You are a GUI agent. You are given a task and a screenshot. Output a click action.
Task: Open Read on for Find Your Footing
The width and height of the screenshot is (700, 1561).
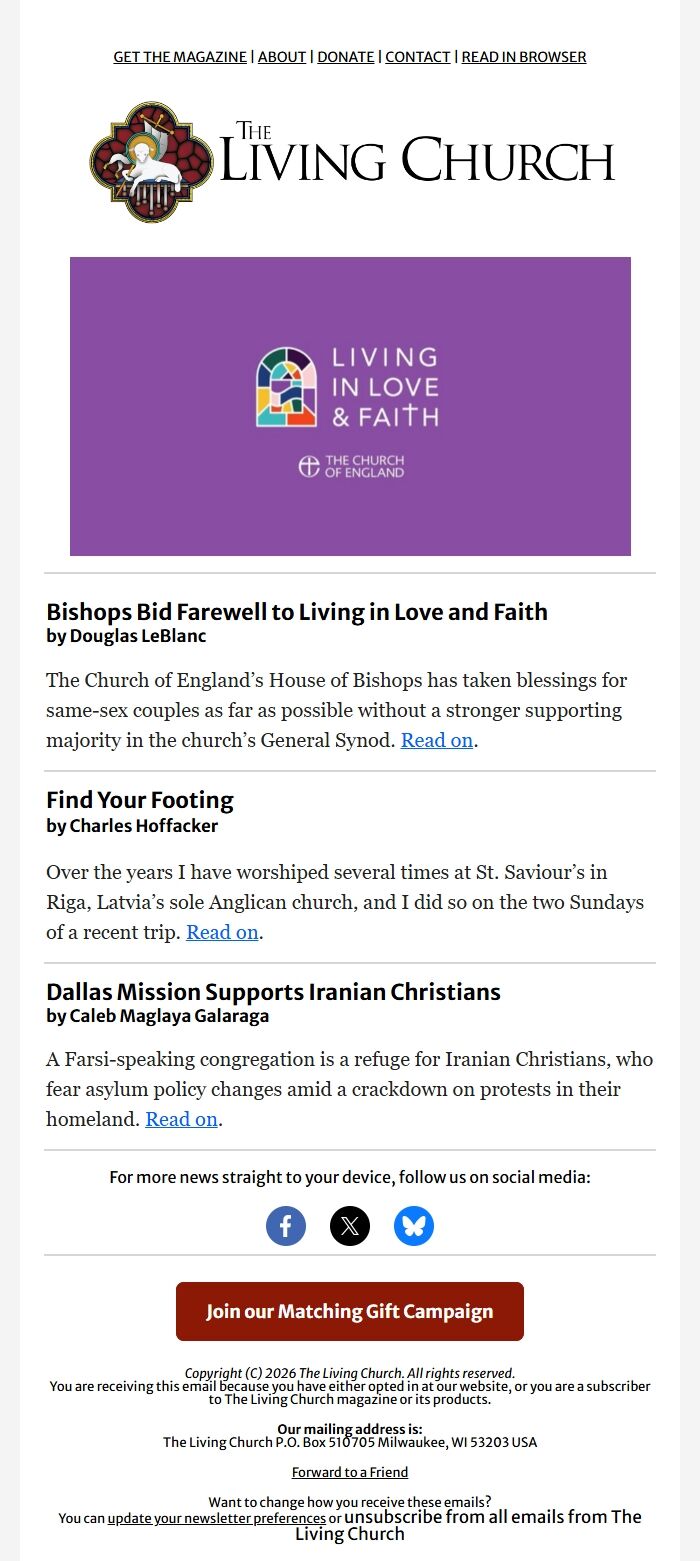coord(221,932)
